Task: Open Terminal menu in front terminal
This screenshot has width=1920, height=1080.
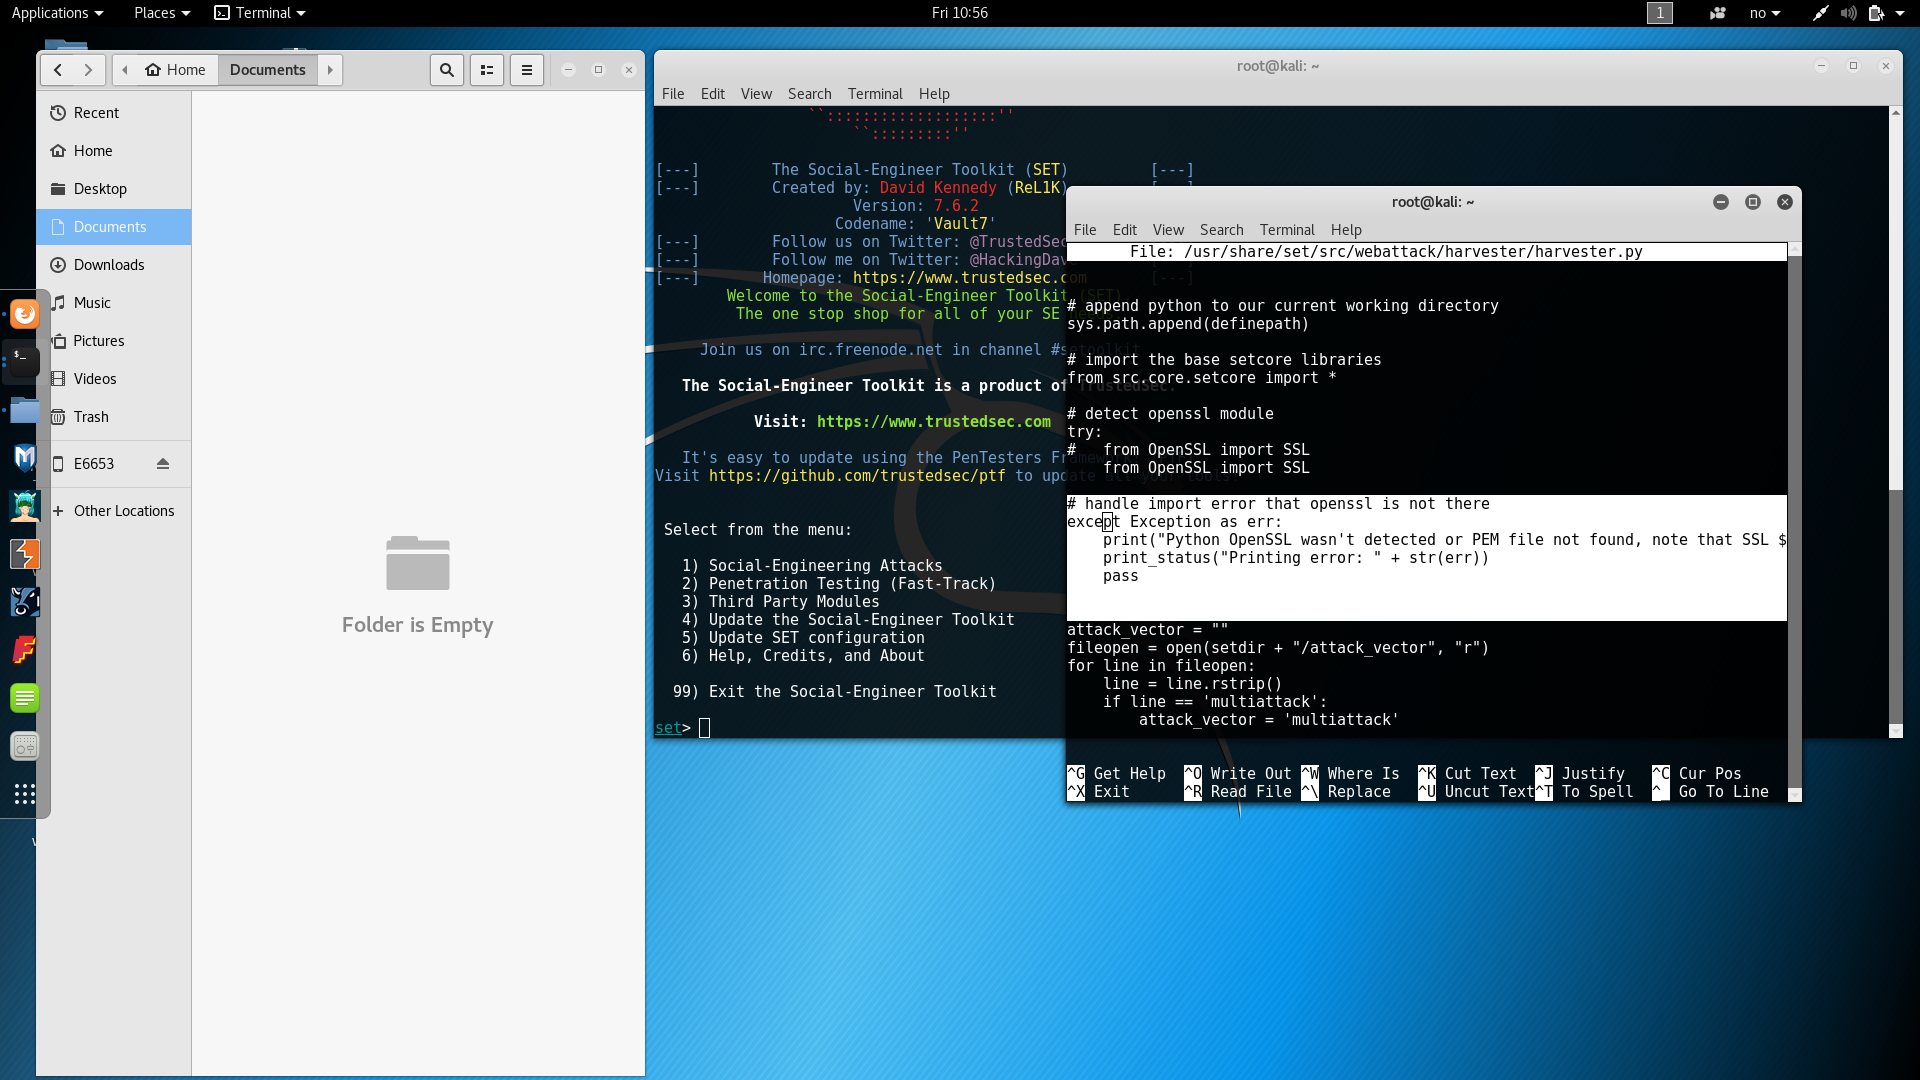Action: [1287, 230]
